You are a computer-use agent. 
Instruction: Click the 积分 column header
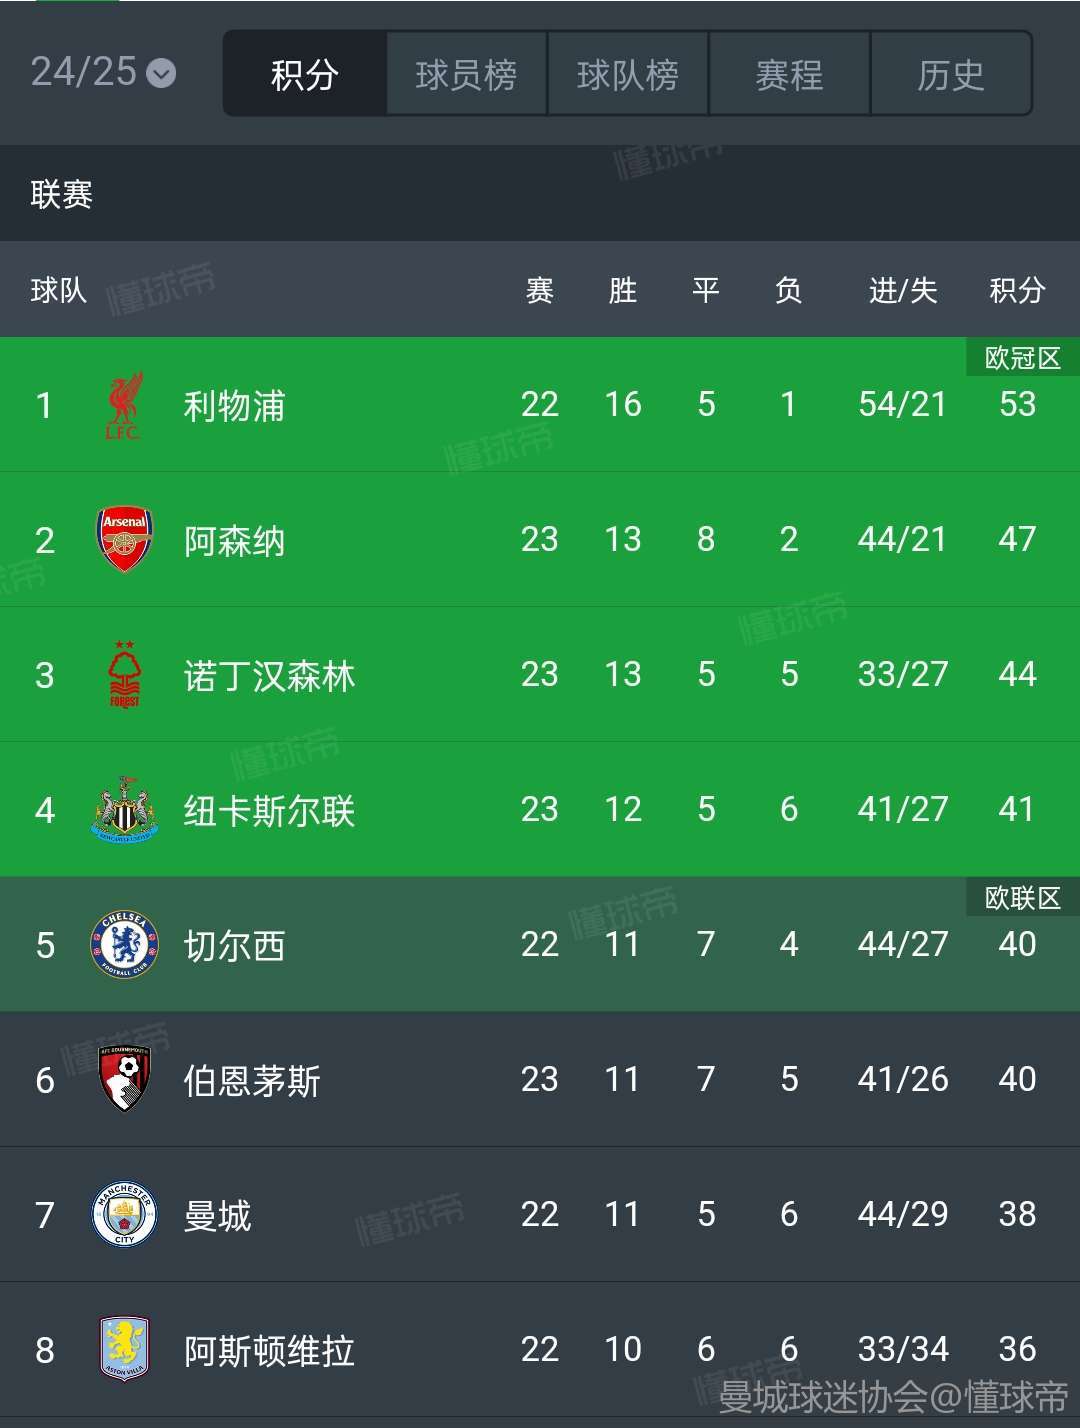point(1017,291)
